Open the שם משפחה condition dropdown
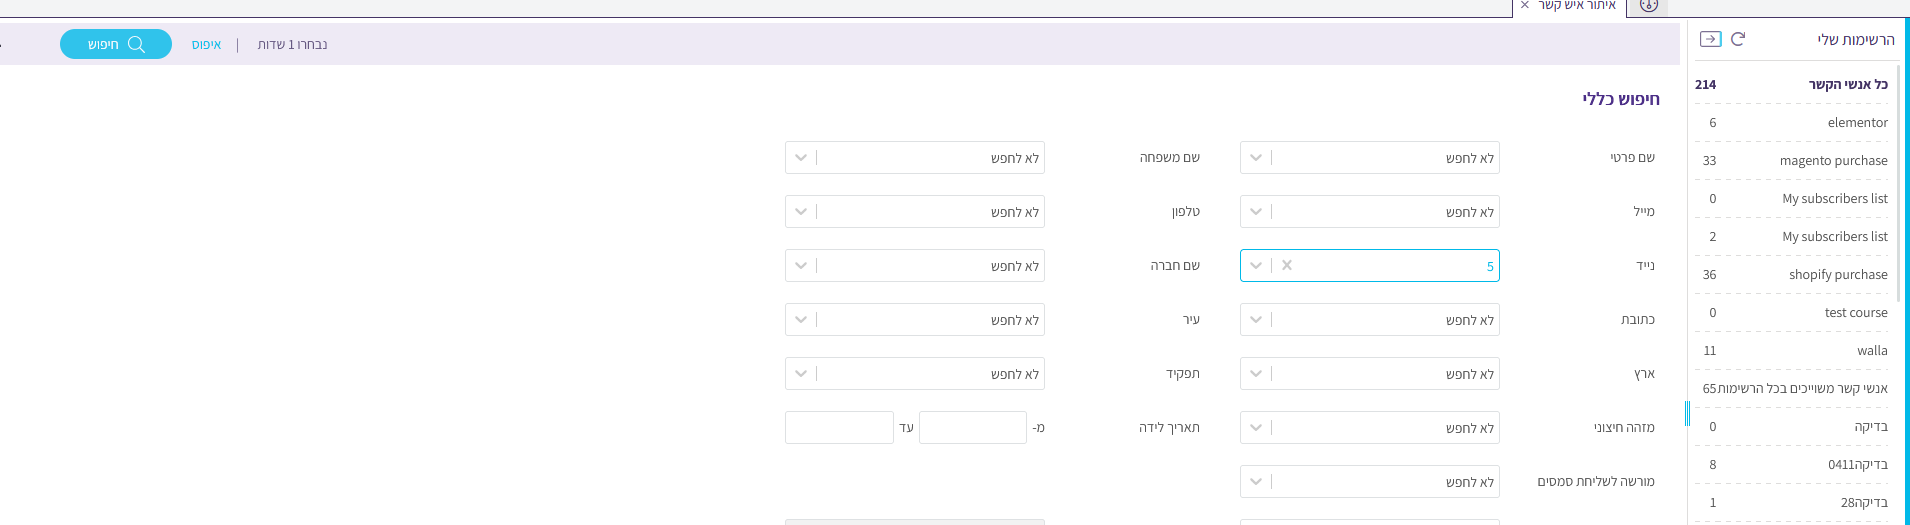Screen dimensions: 1910x525 coord(801,158)
